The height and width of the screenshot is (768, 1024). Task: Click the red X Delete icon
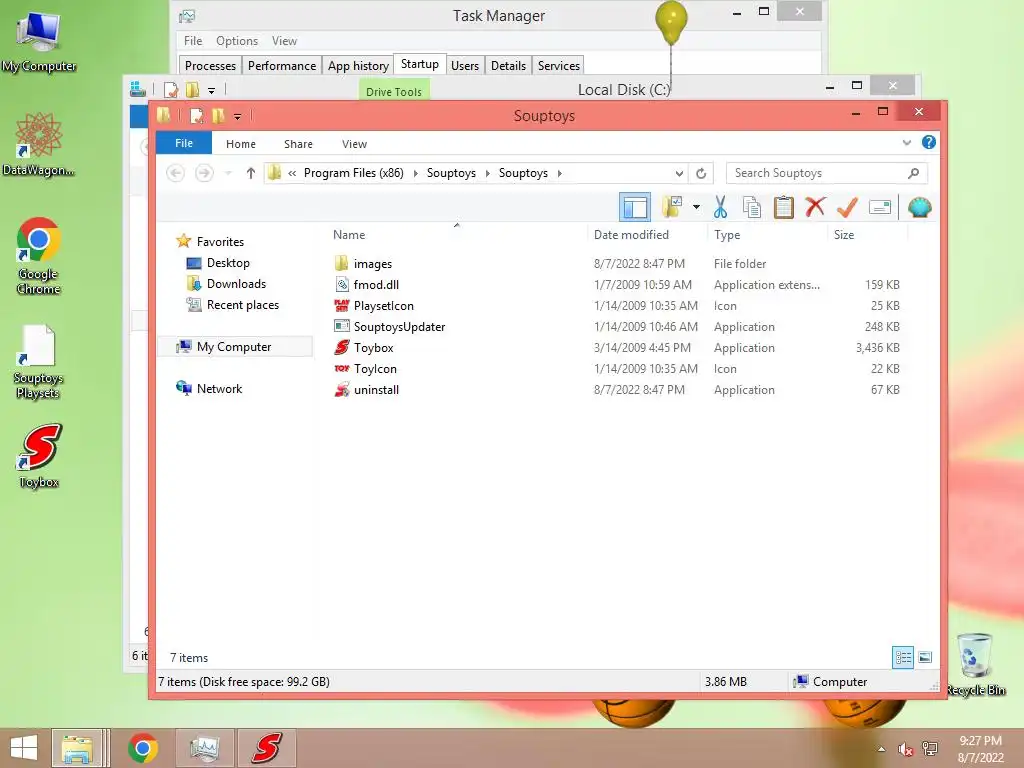pyautogui.click(x=815, y=208)
